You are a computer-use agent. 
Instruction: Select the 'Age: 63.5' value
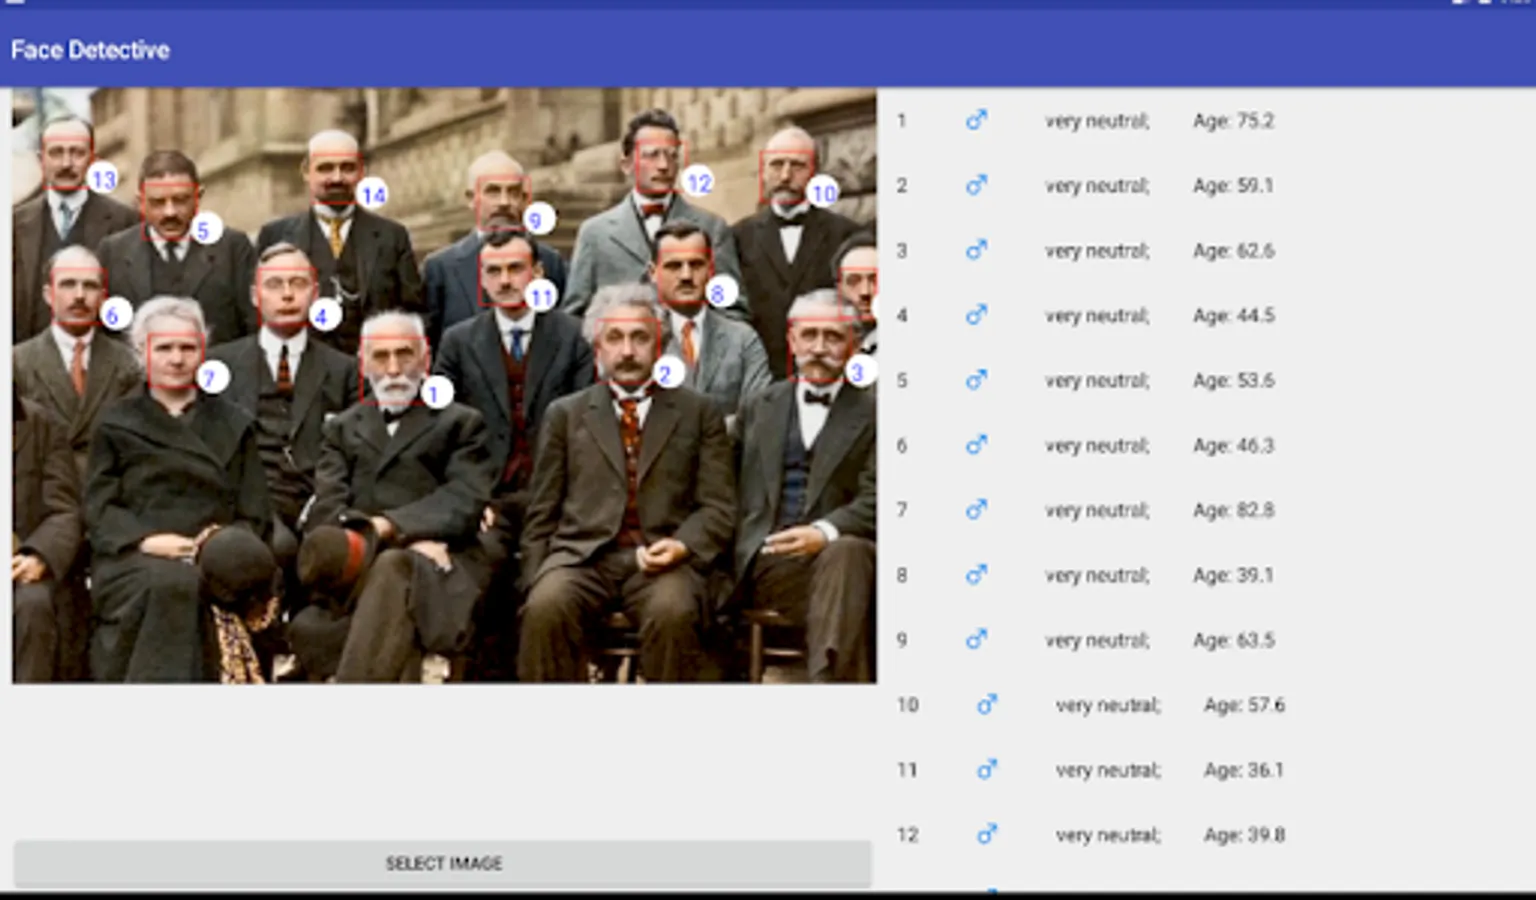(x=1233, y=641)
